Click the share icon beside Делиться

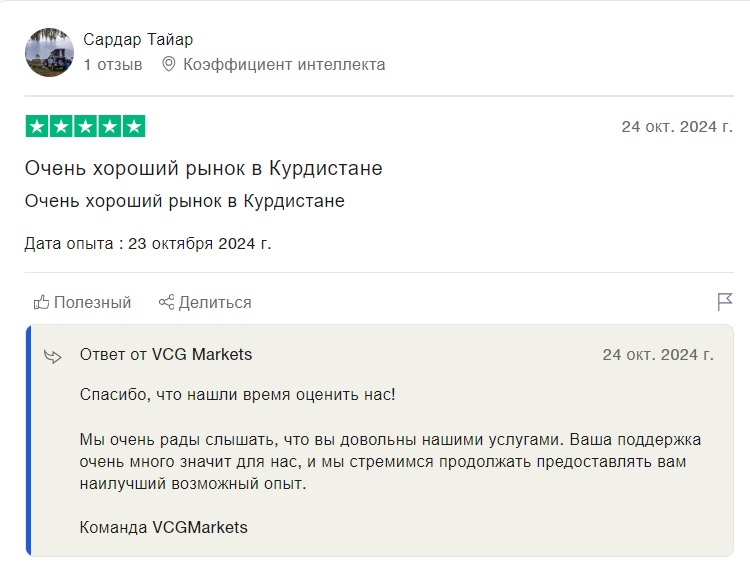[x=166, y=302]
